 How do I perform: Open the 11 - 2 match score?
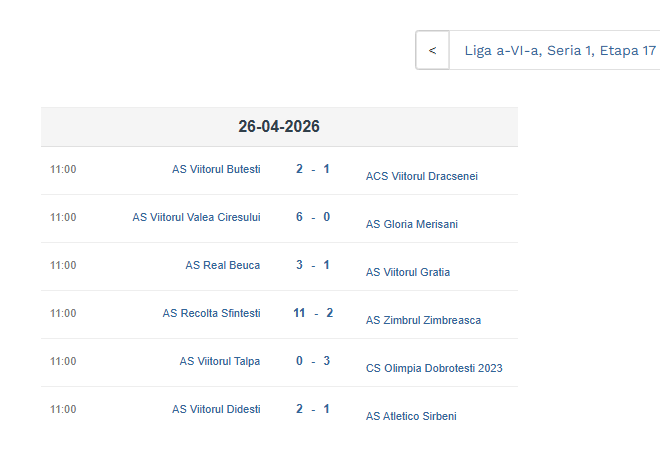pyautogui.click(x=313, y=313)
